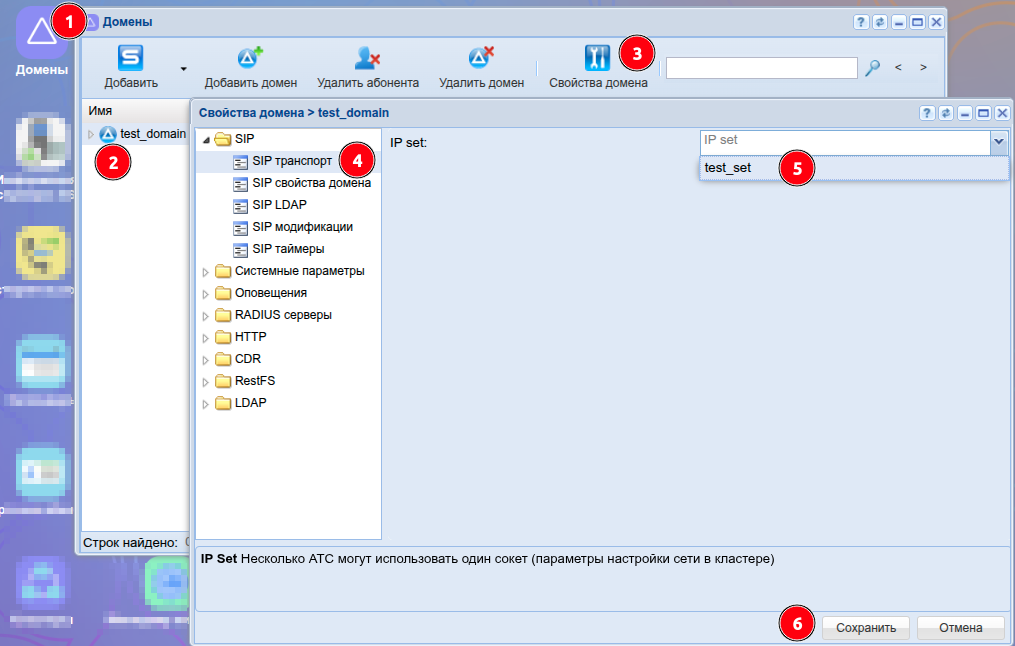The image size is (1015, 646).
Task: Go to next search result arrow
Action: pos(923,67)
